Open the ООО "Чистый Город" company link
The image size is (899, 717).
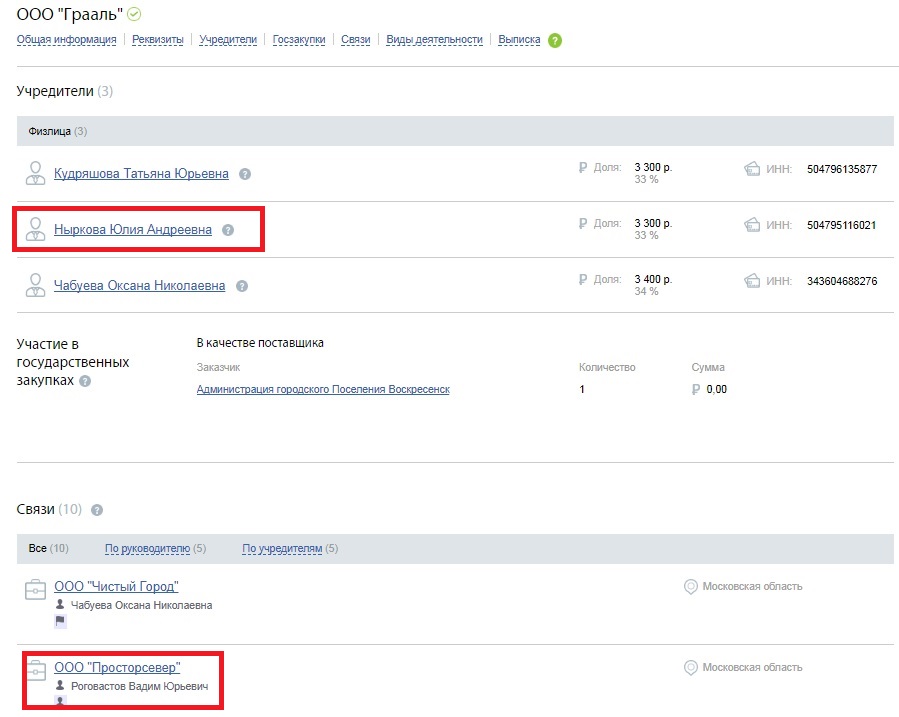pos(116,587)
